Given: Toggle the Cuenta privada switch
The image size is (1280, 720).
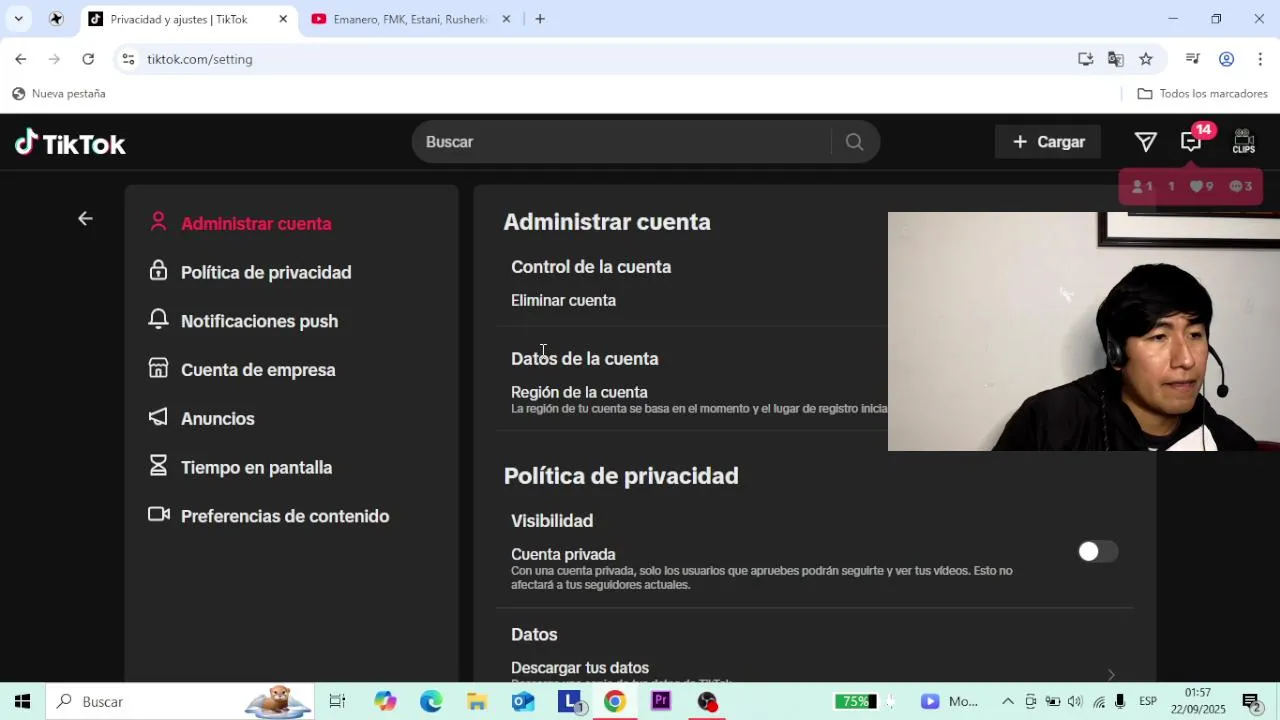Looking at the screenshot, I should 1098,552.
